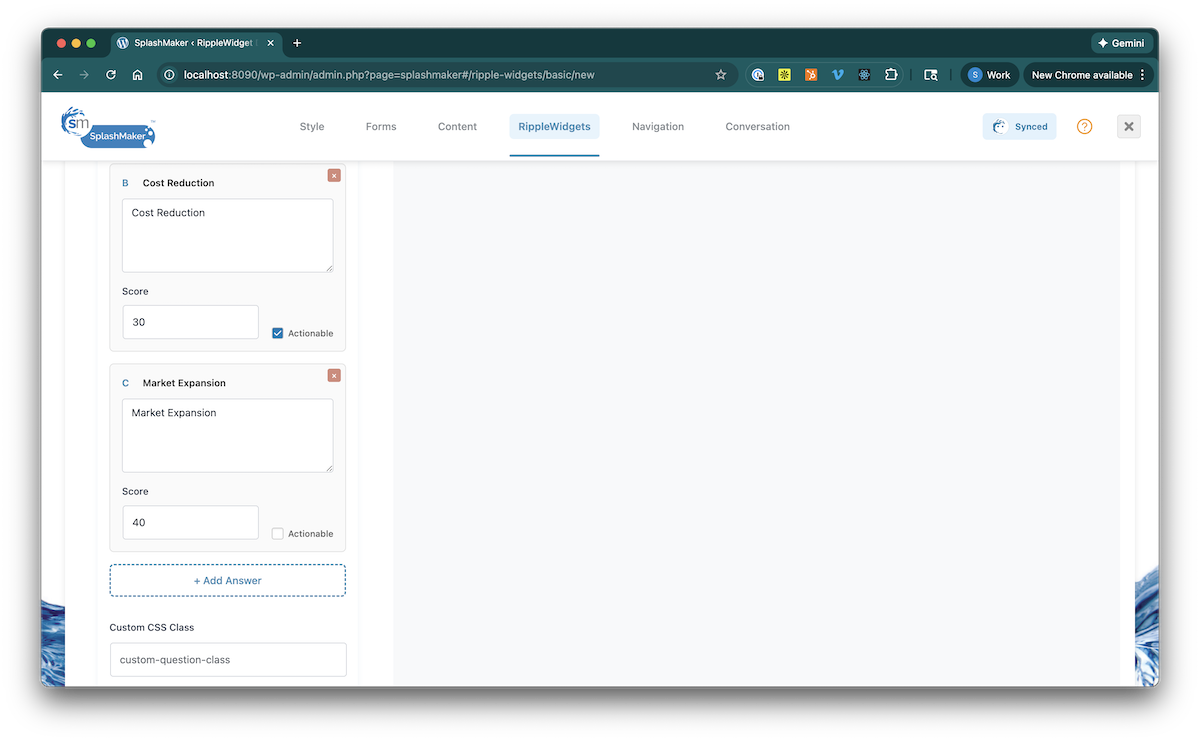Click the Synced status button
Image resolution: width=1200 pixels, height=741 pixels.
pyautogui.click(x=1019, y=127)
